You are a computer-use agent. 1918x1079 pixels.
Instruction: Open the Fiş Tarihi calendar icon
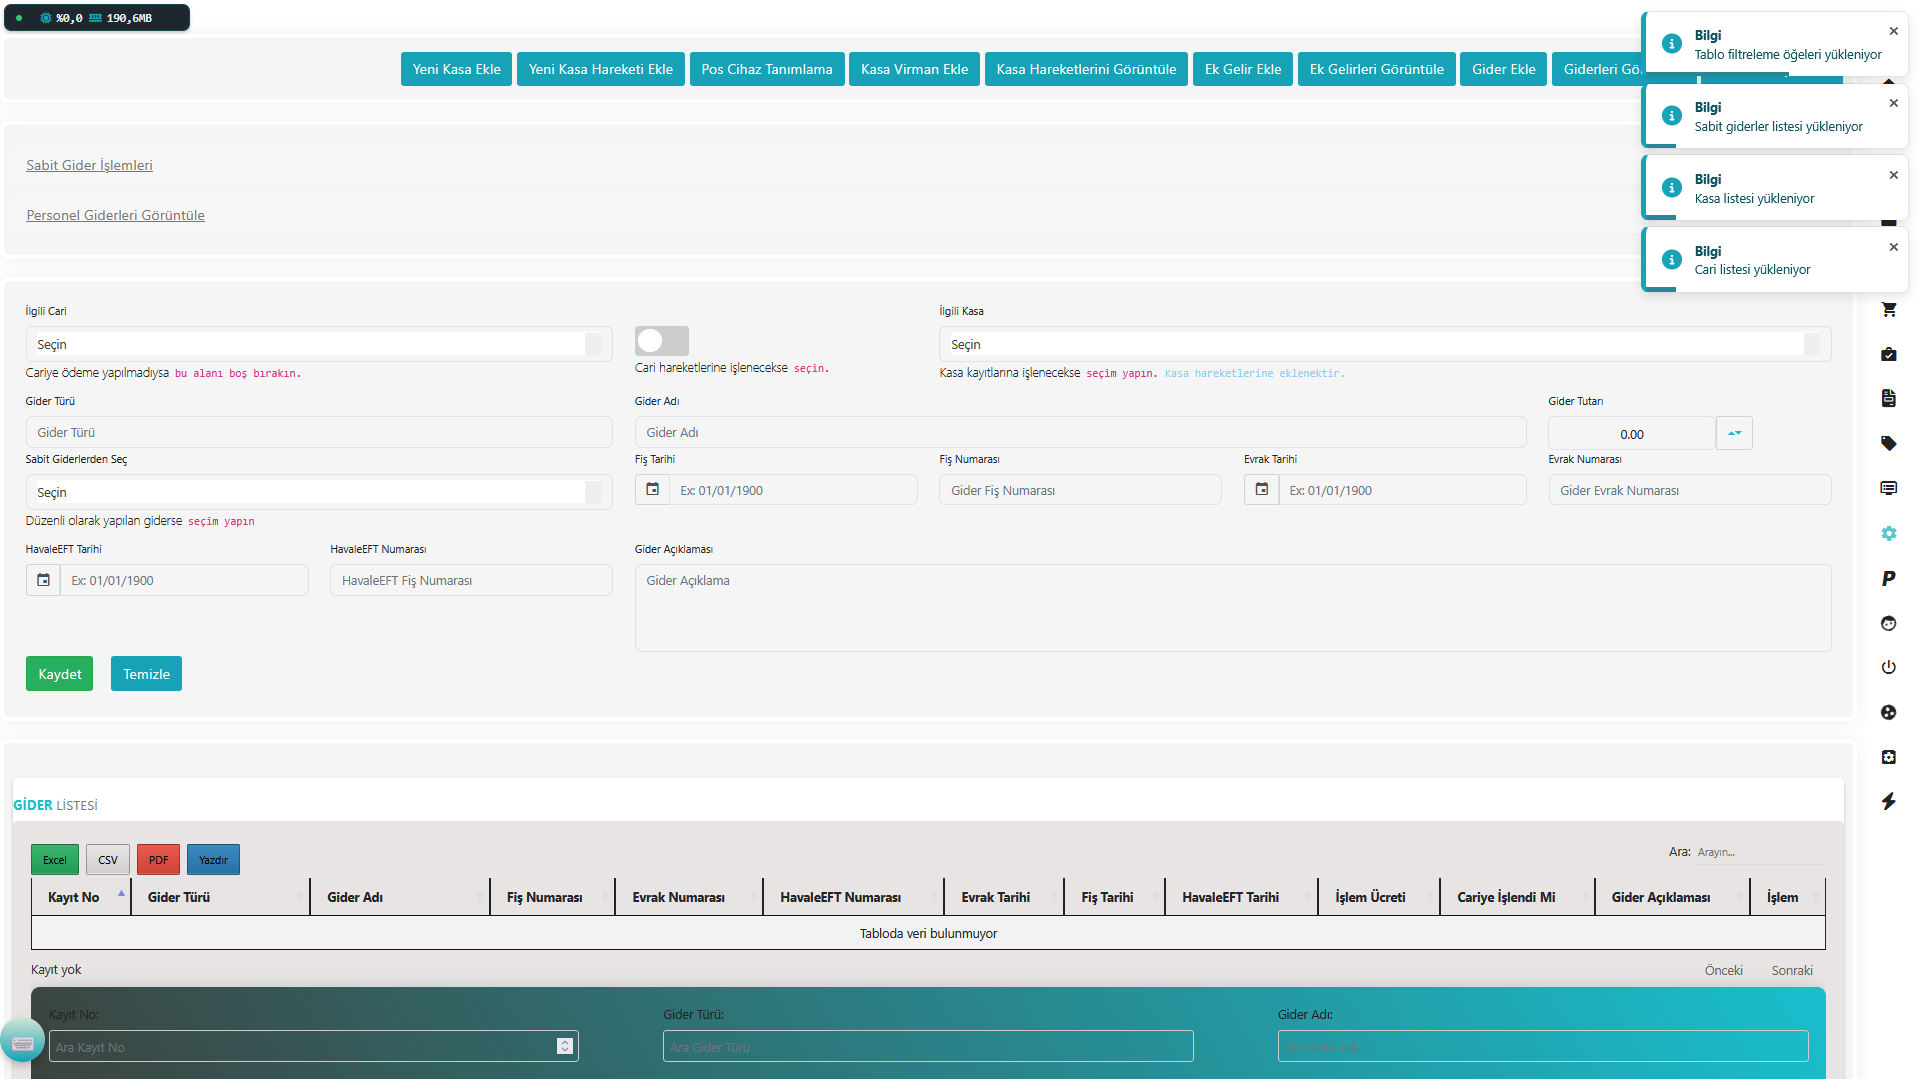click(x=652, y=490)
